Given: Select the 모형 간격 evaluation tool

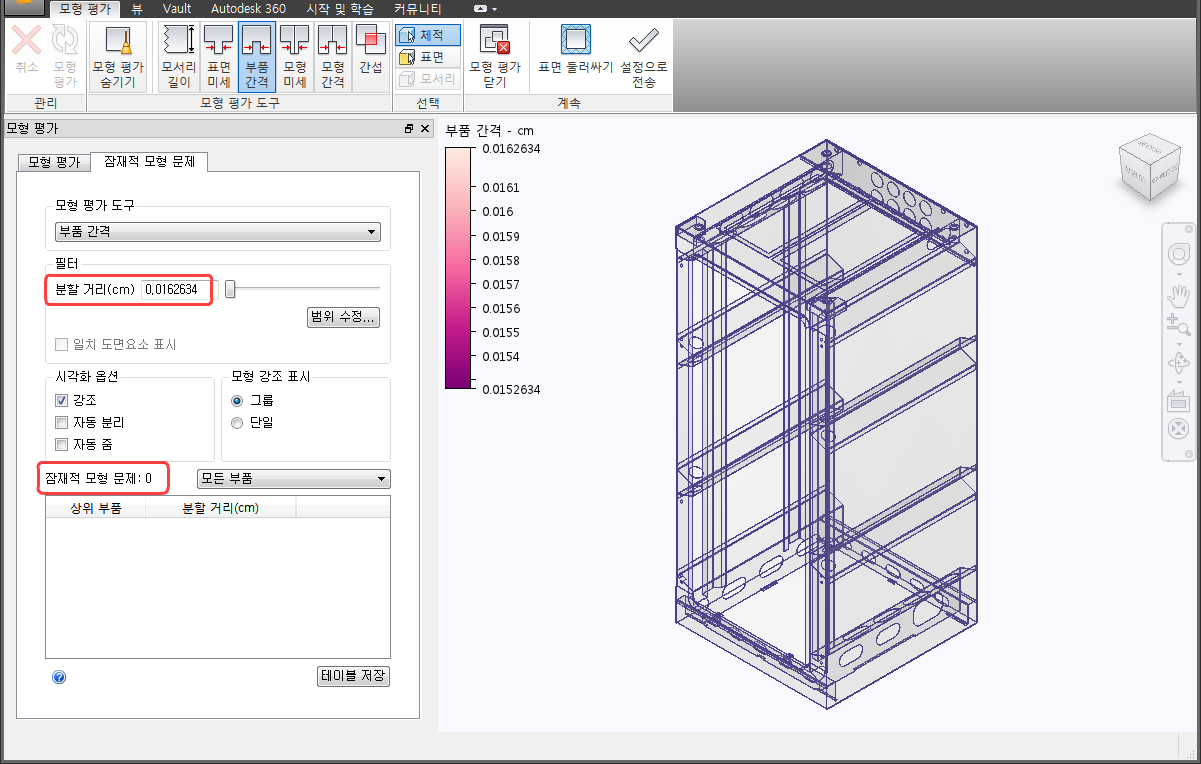Looking at the screenshot, I should tap(332, 57).
